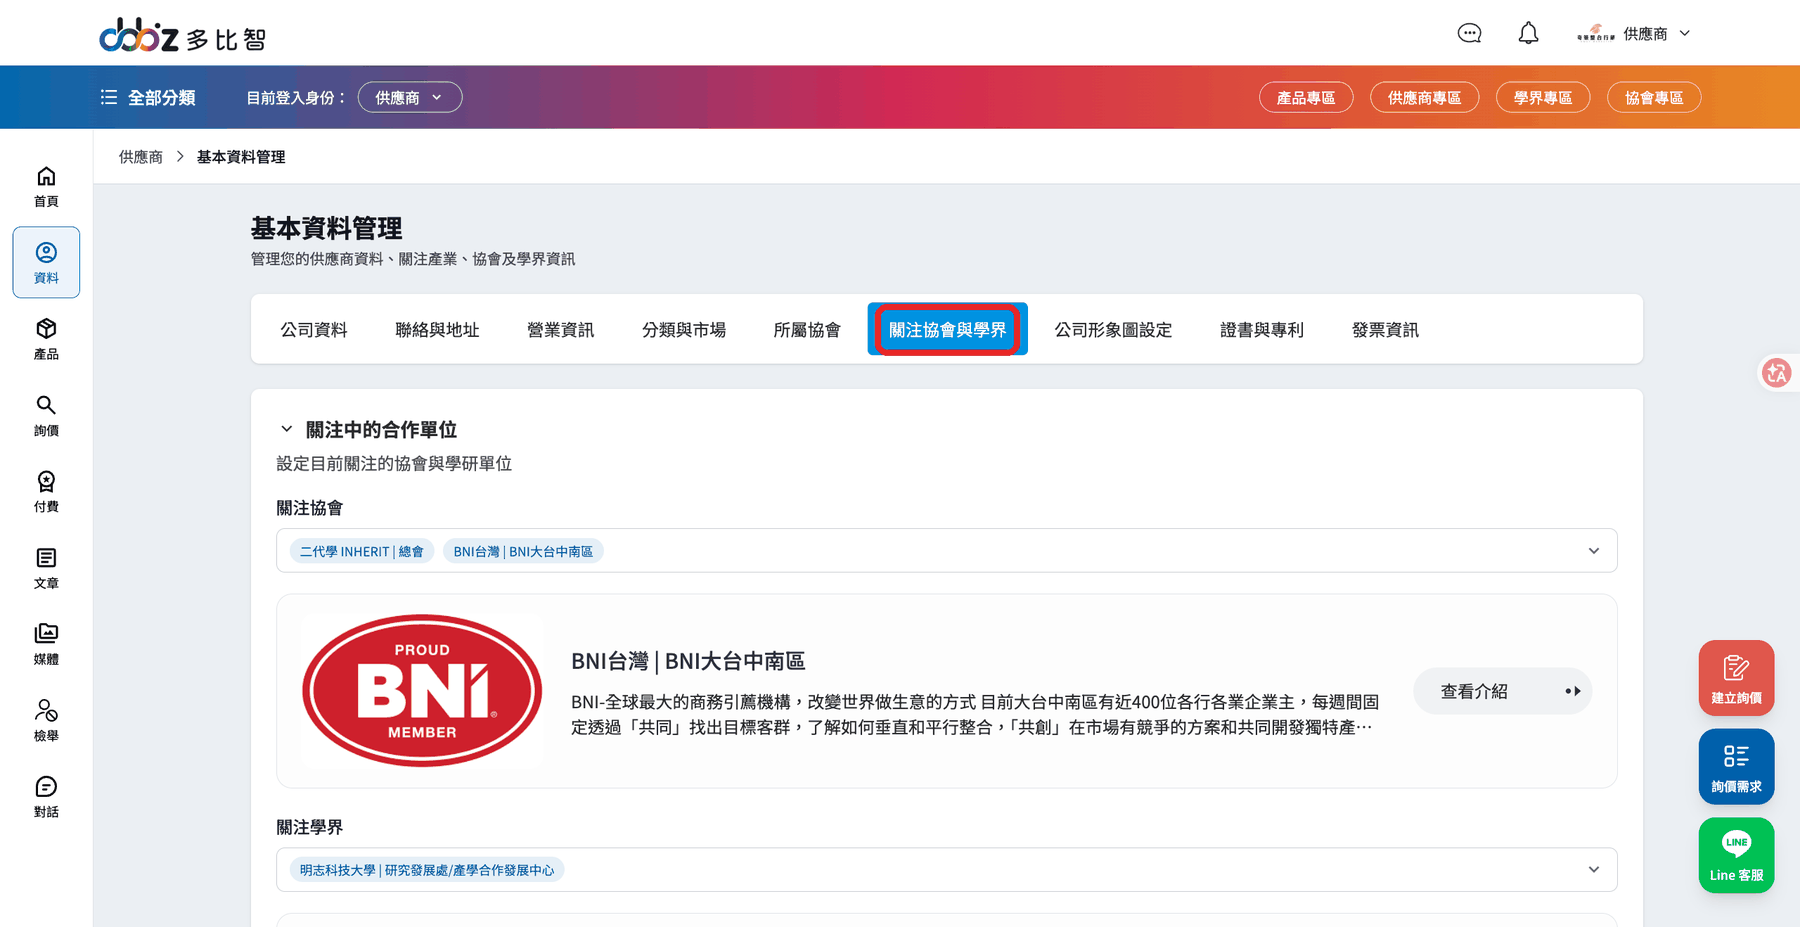The image size is (1800, 927).
Task: Open 詢價 search in the sidebar
Action: (x=46, y=415)
